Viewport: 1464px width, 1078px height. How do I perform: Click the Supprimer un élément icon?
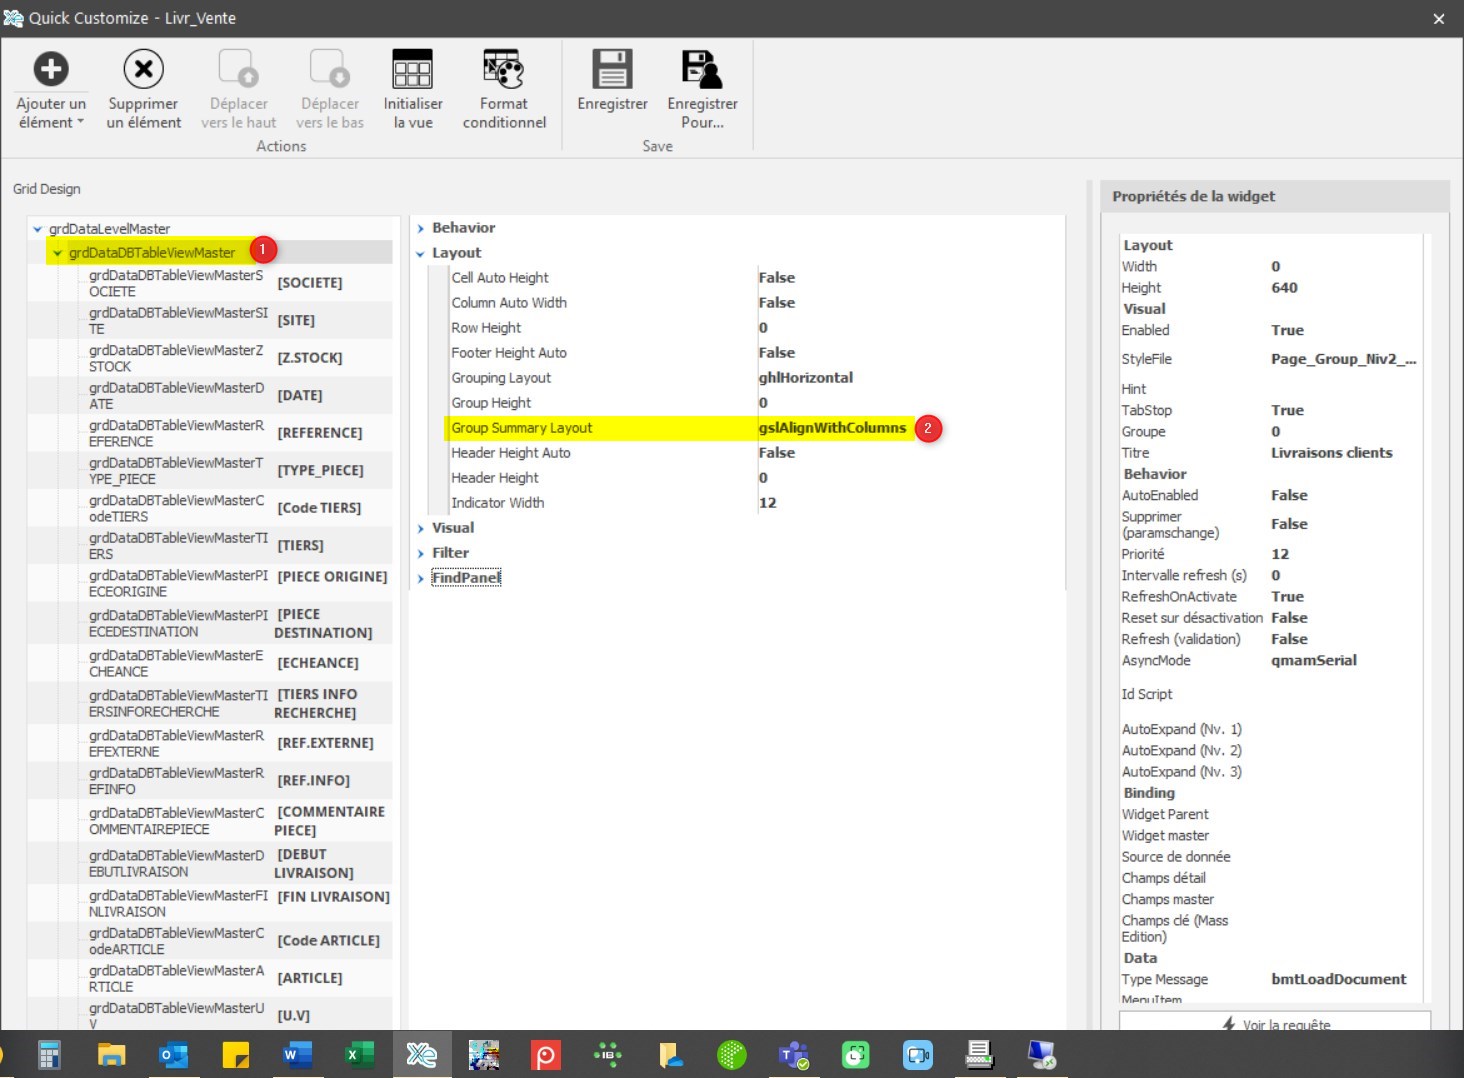pos(144,70)
